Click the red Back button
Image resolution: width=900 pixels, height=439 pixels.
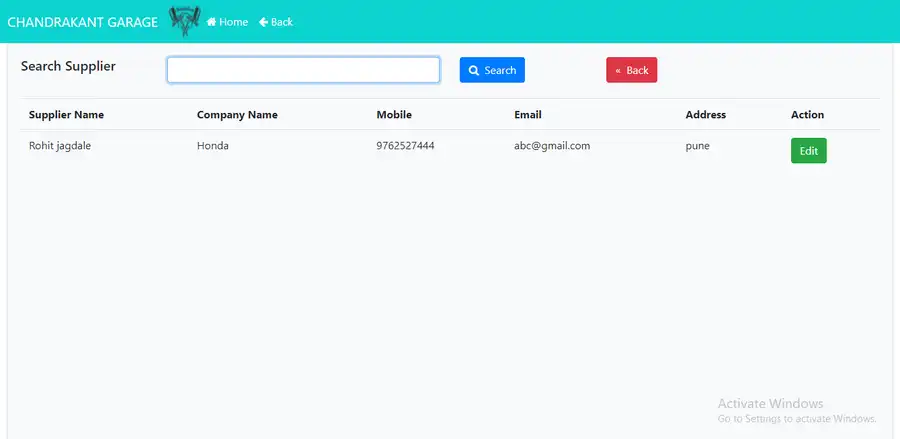coord(631,70)
